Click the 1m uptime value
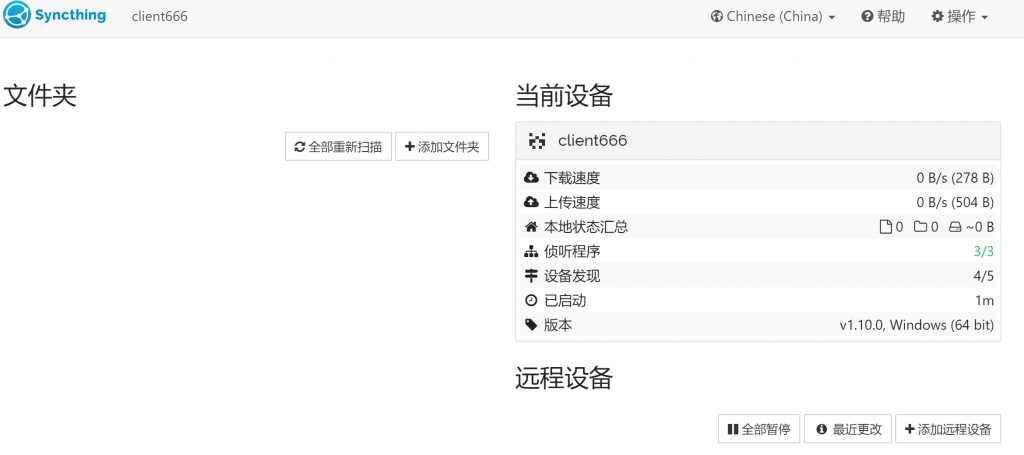Screen dimensions: 1024x455 tap(985, 301)
